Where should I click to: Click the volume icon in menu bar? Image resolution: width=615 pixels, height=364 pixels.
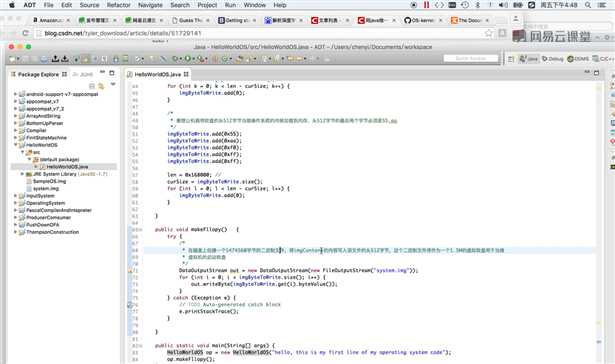coord(502,5)
